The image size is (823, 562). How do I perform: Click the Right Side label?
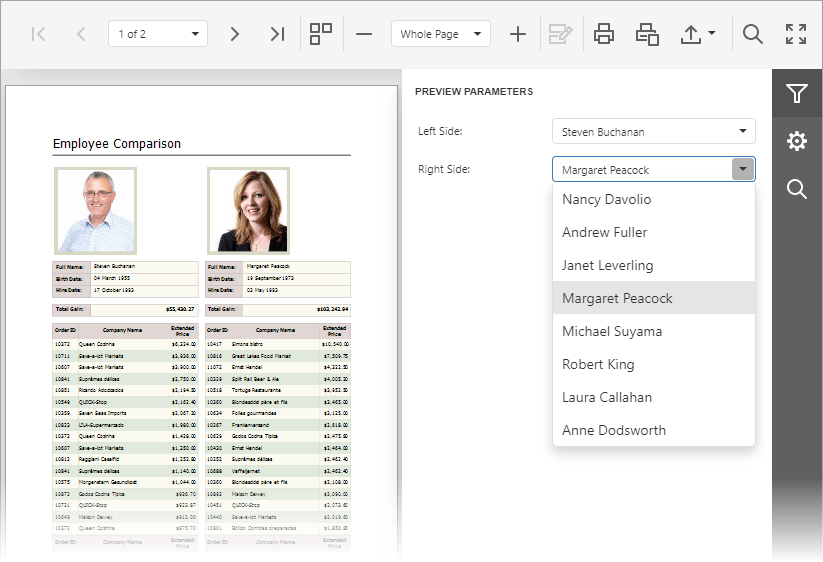pos(444,169)
